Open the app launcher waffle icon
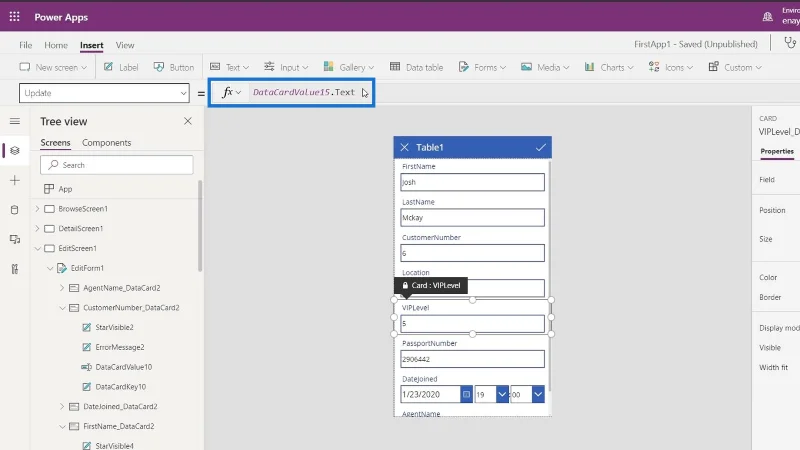Screen dimensions: 800x450 pos(14,17)
